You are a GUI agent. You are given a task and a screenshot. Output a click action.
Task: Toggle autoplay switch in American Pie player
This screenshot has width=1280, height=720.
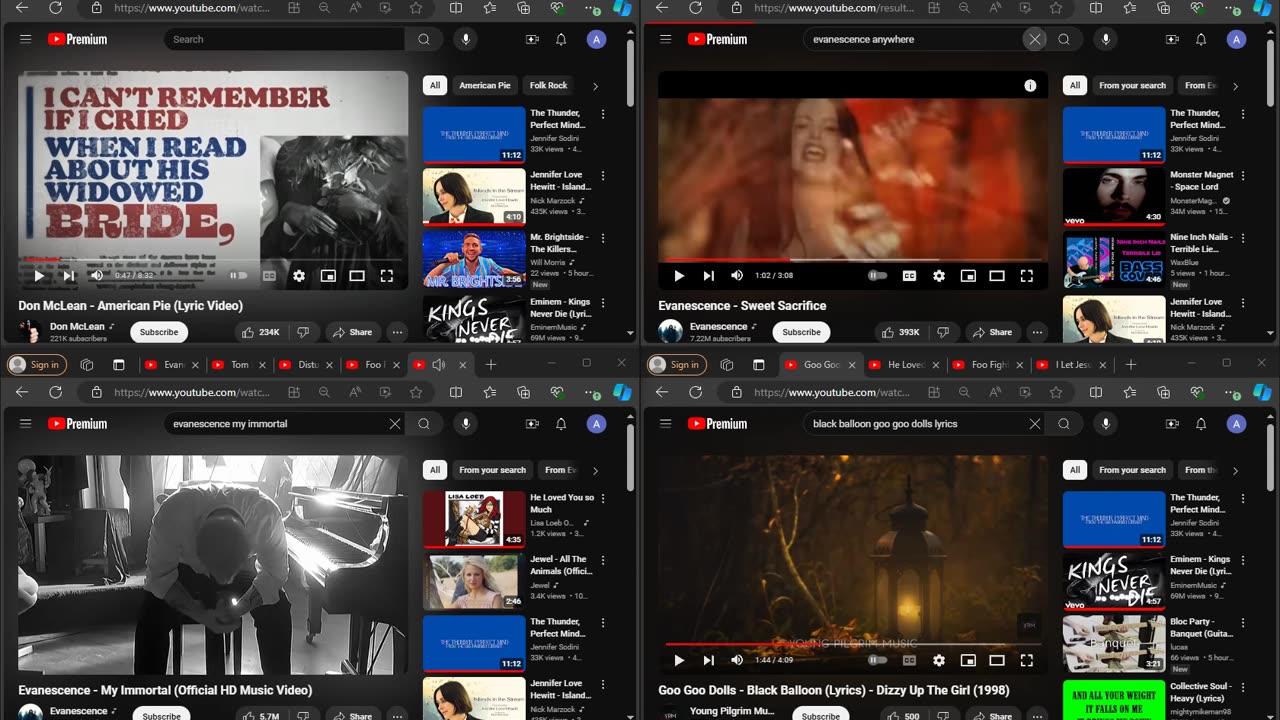238,276
